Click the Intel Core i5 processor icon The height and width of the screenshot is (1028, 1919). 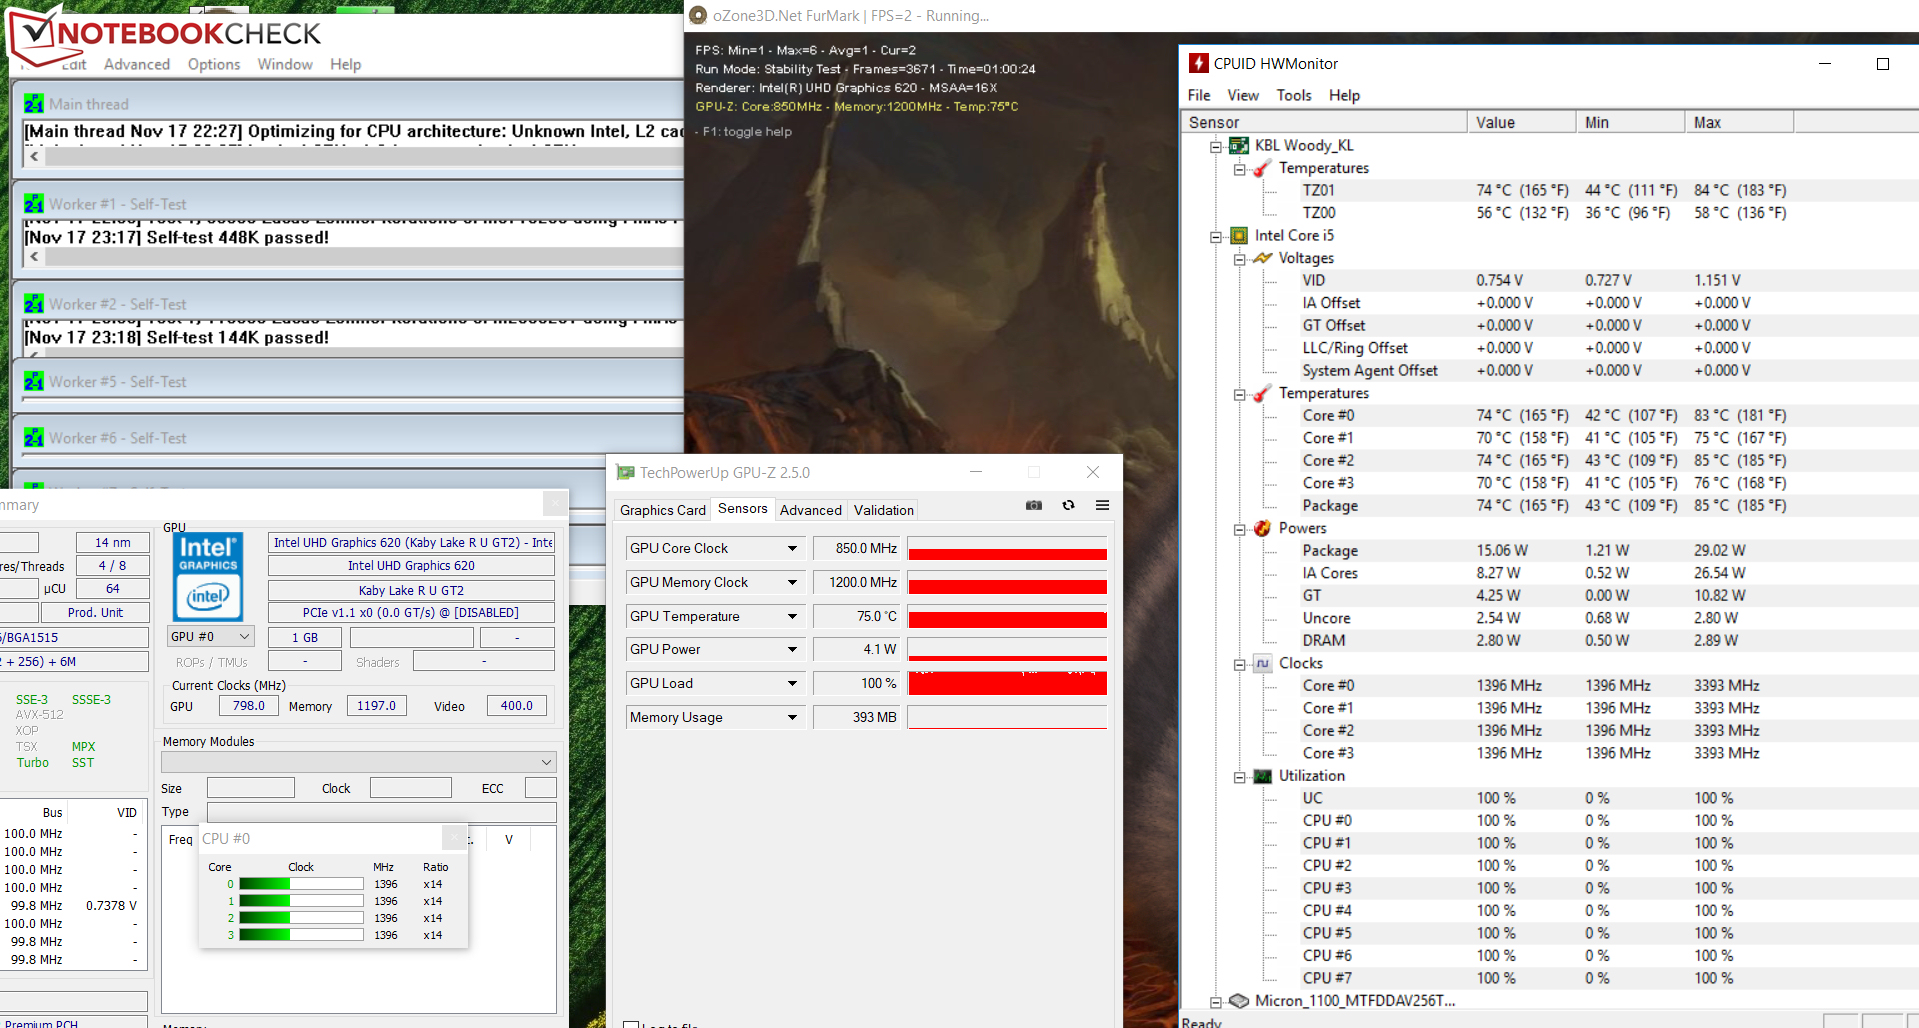[x=1238, y=235]
